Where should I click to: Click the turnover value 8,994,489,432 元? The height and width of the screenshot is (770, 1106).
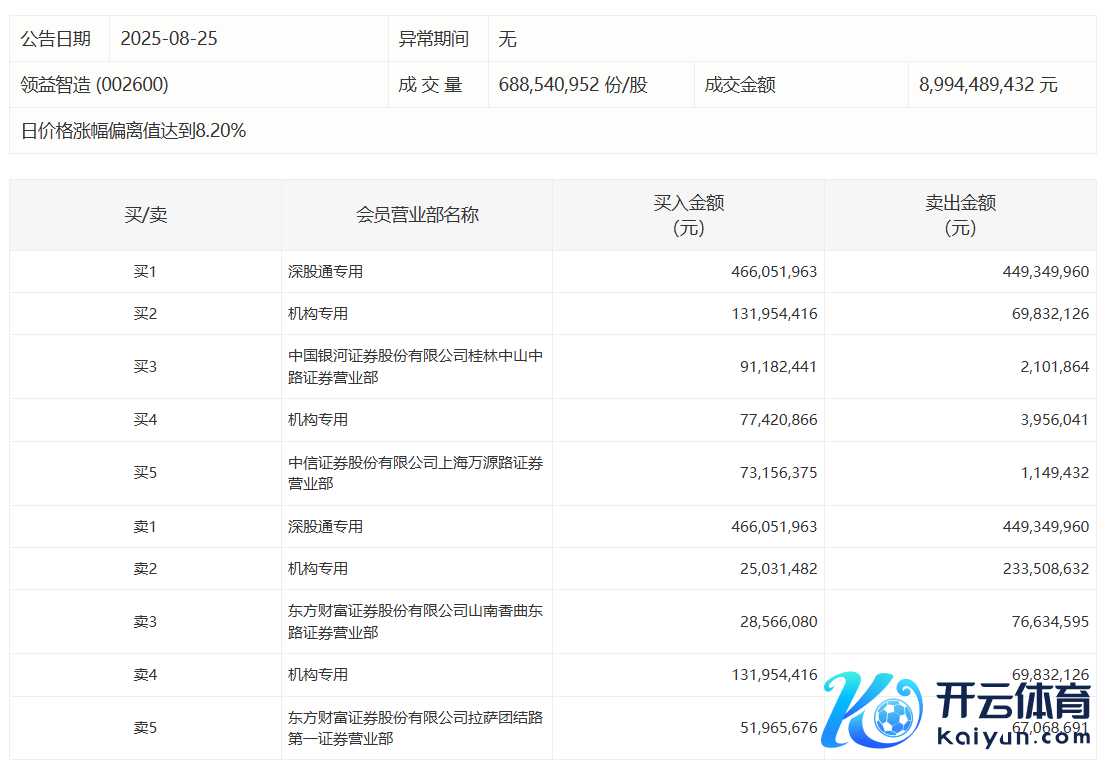988,85
